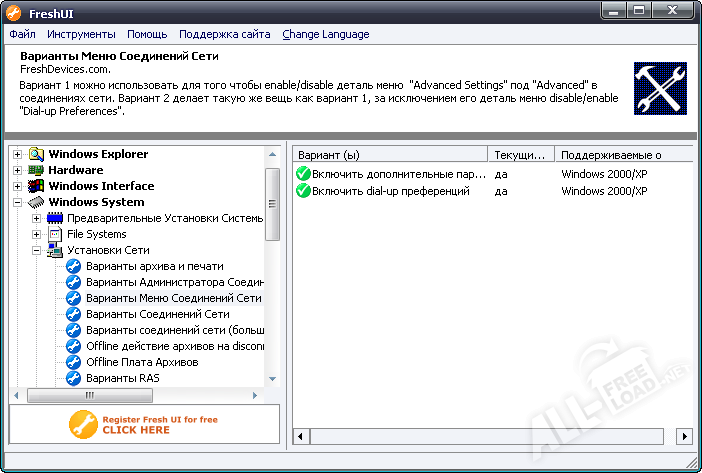Collapse the Windows System tree node
Screen dimensions: 702x473
click(17, 202)
